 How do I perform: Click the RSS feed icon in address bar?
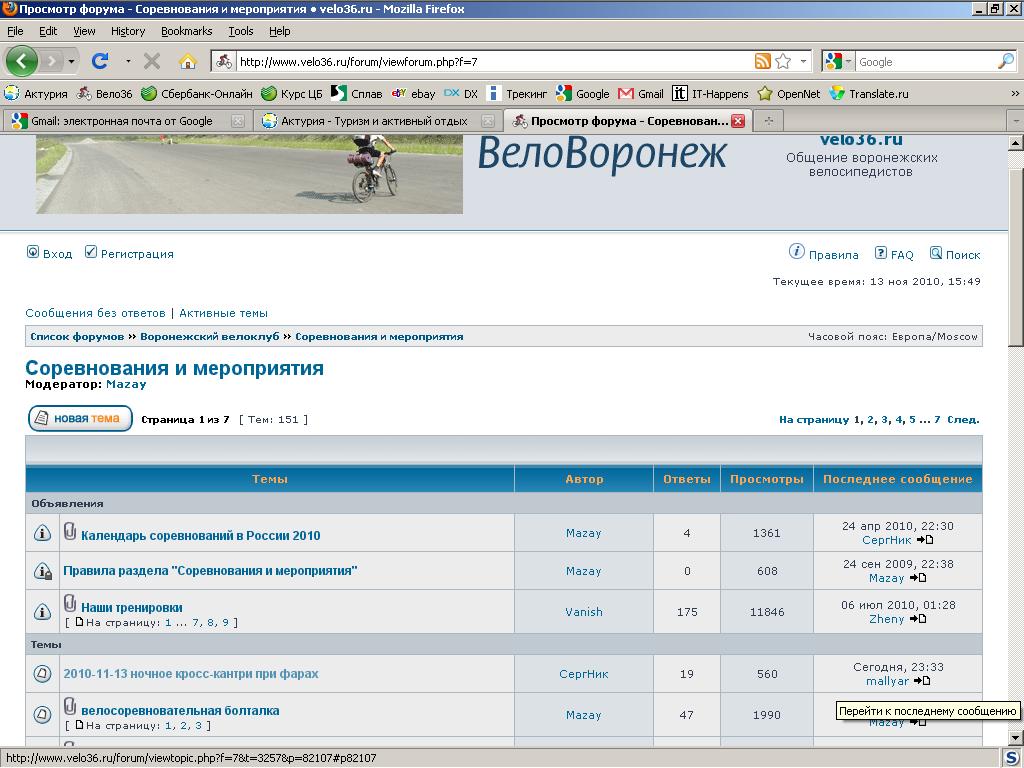click(763, 61)
